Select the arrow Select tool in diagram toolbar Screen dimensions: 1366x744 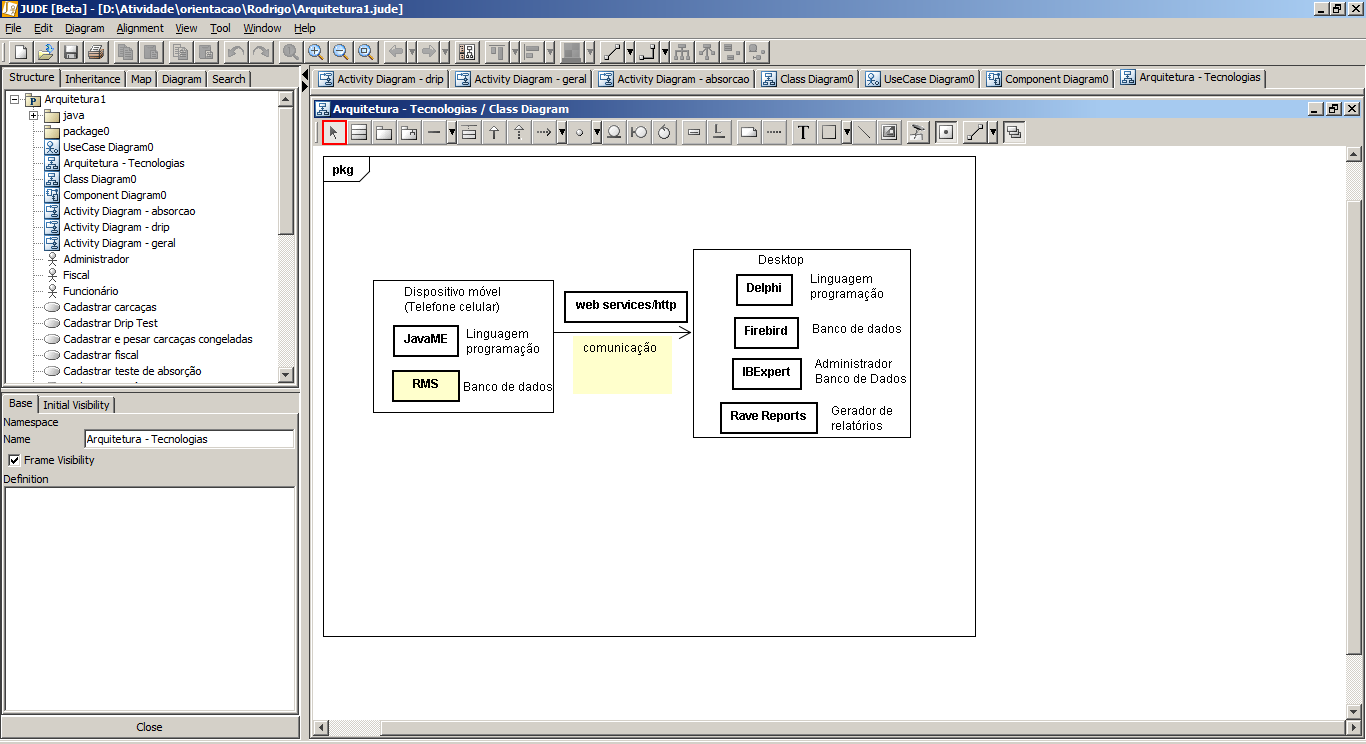point(335,132)
